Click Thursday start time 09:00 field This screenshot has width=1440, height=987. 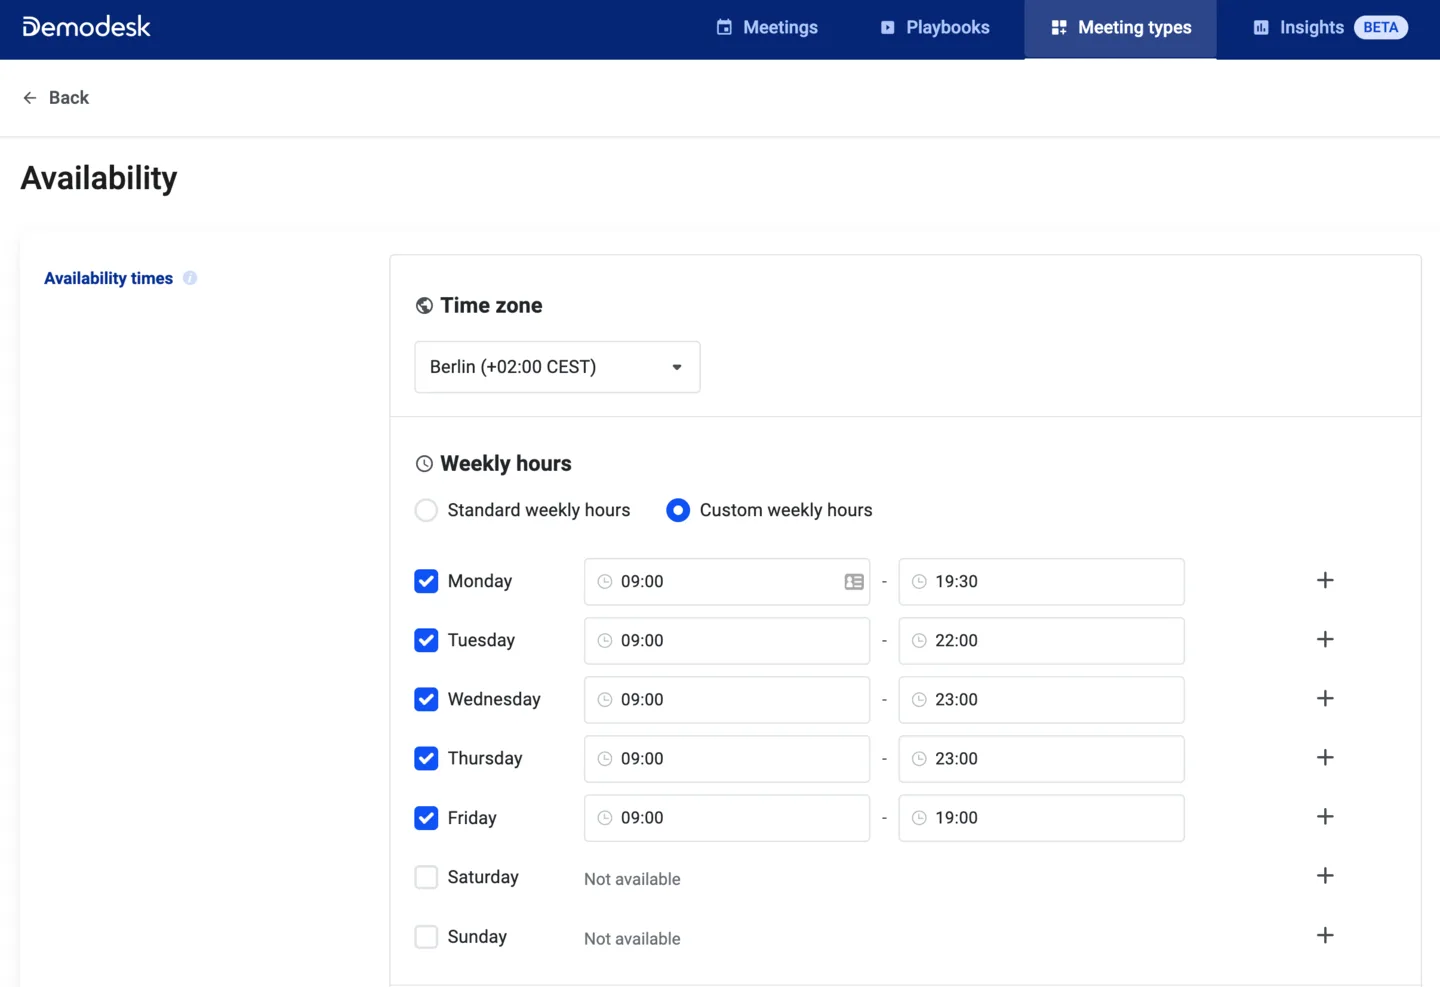(727, 759)
